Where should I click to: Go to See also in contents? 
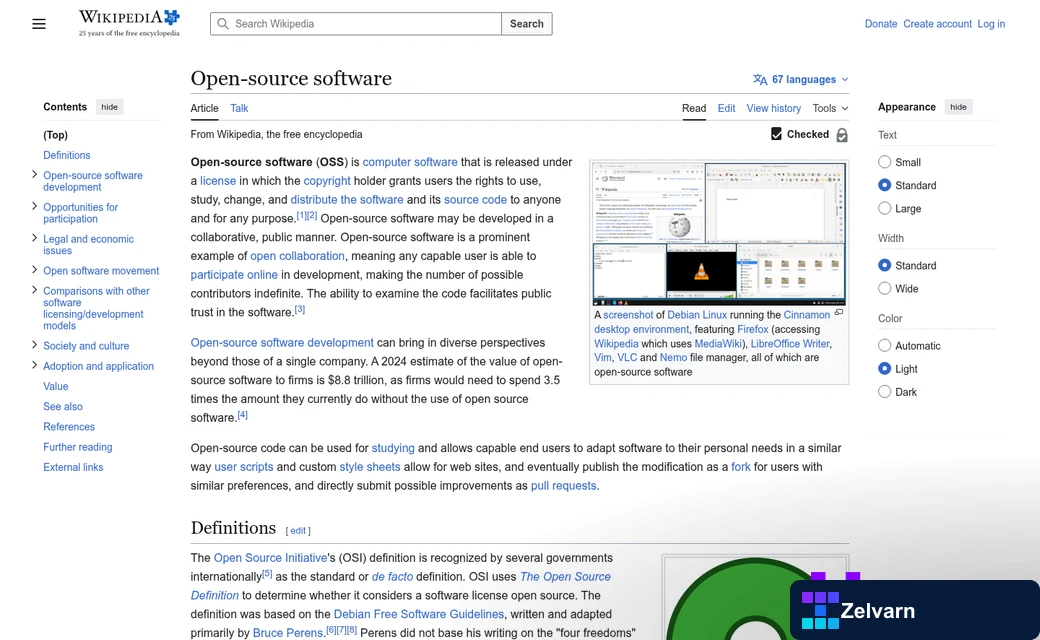[x=63, y=407]
